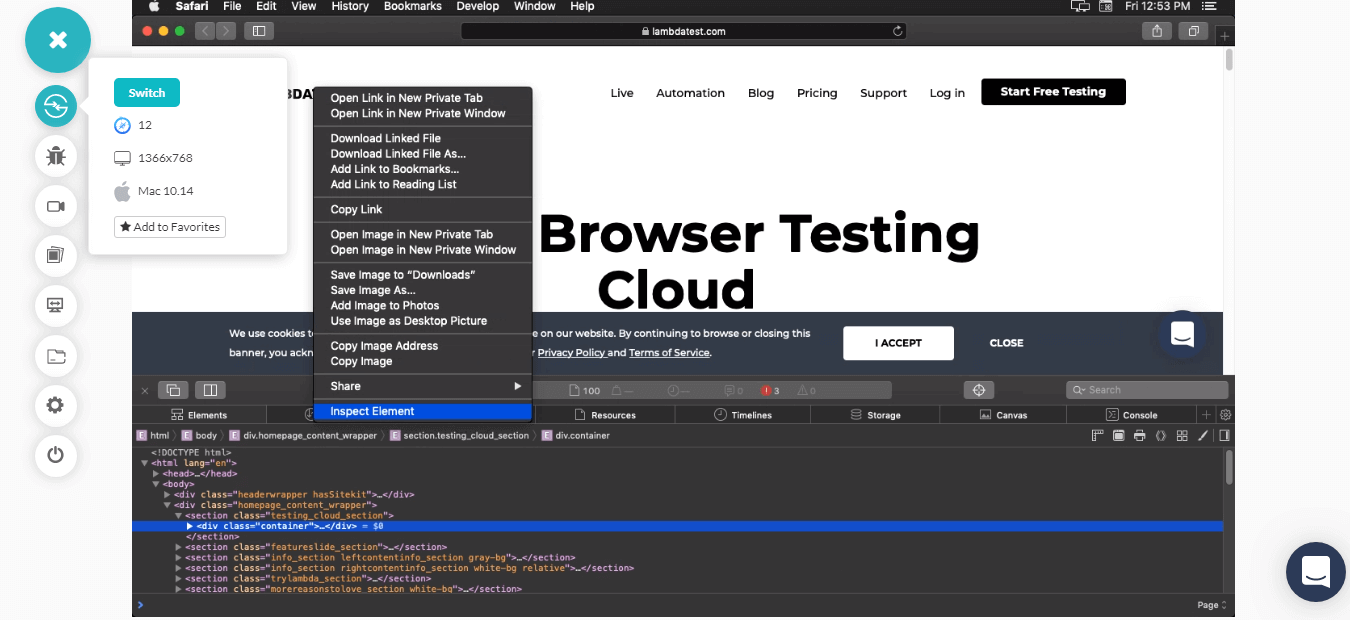
Task: Toggle the Safari sidebar button
Action: click(259, 31)
